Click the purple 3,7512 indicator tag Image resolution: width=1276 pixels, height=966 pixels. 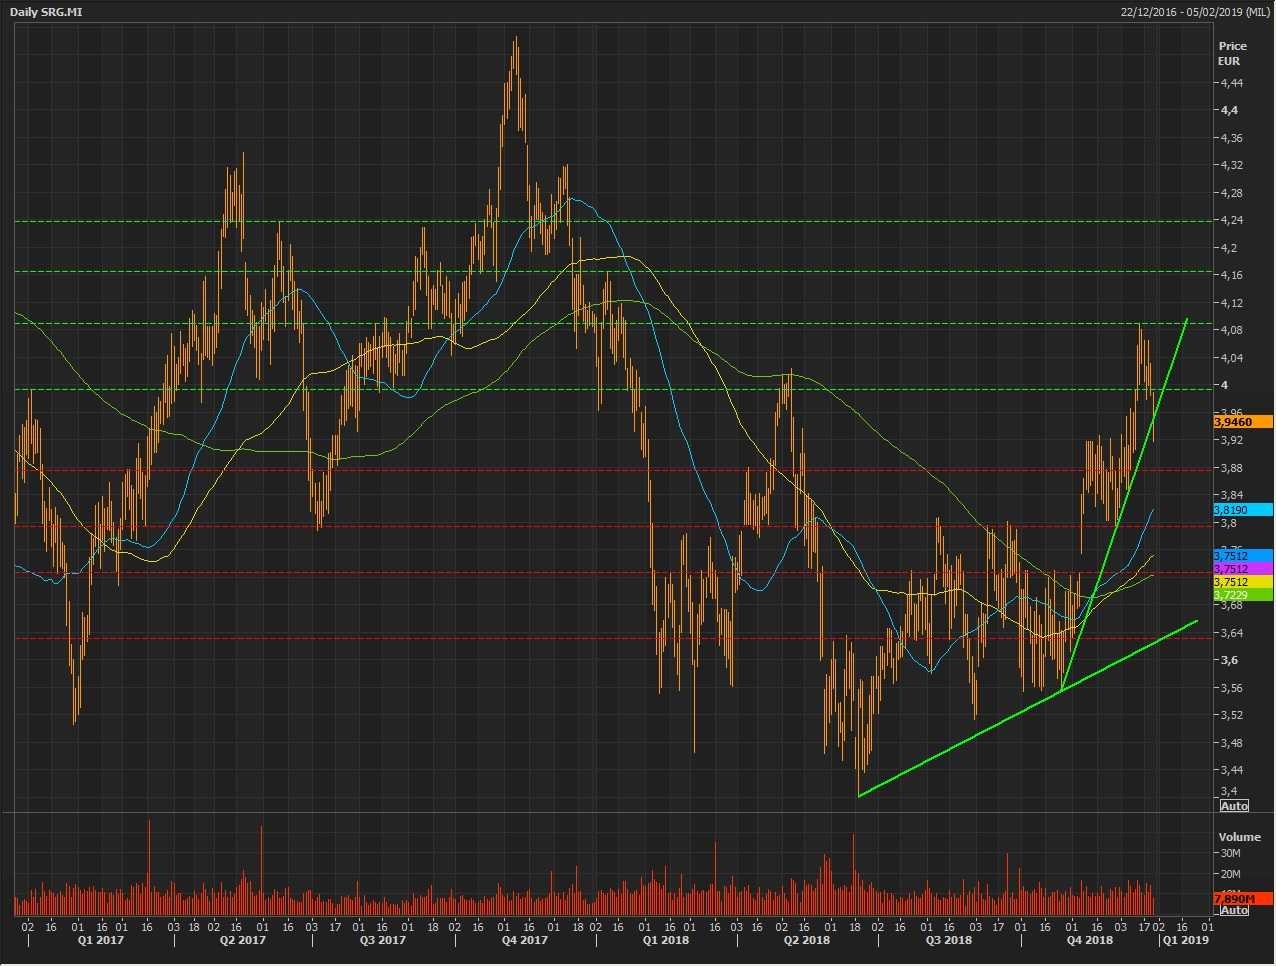coord(1242,569)
